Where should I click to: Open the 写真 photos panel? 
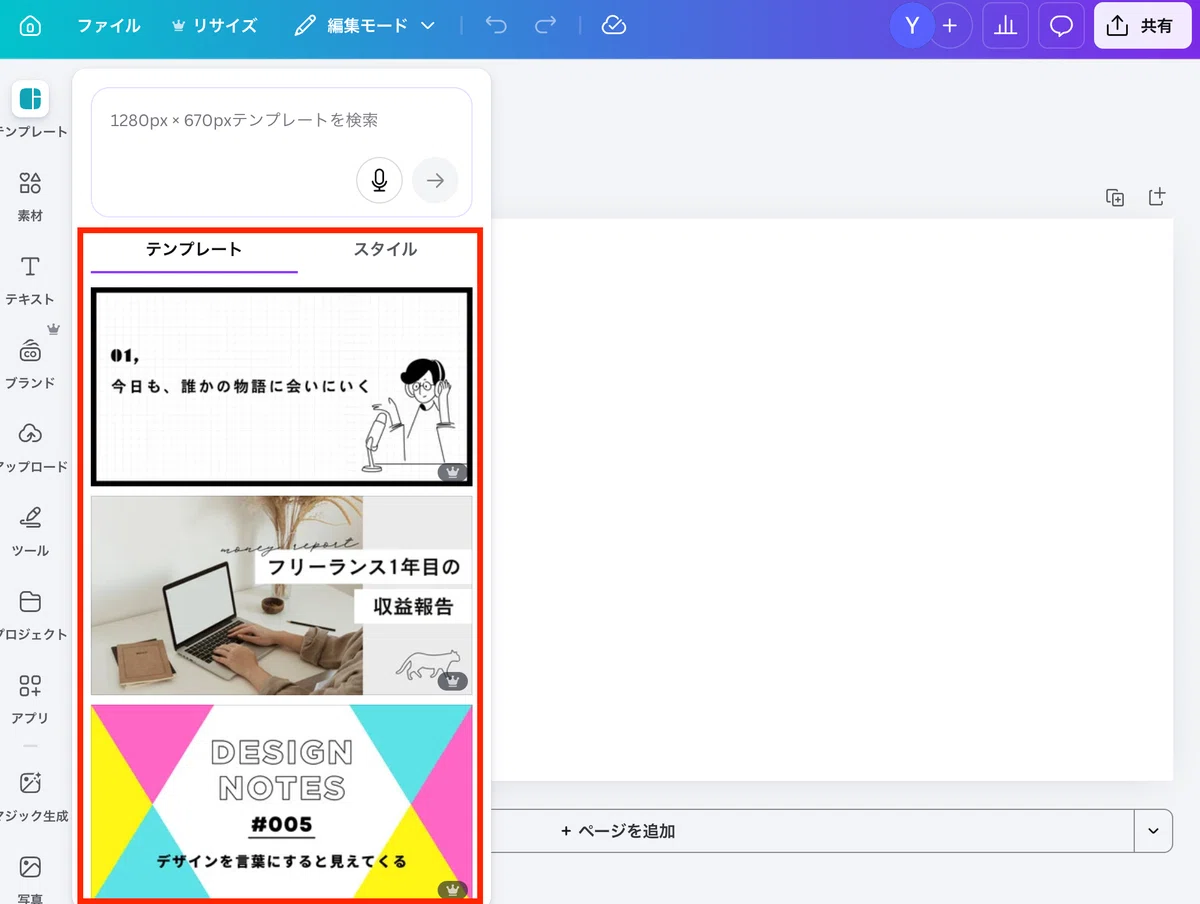coord(31,877)
